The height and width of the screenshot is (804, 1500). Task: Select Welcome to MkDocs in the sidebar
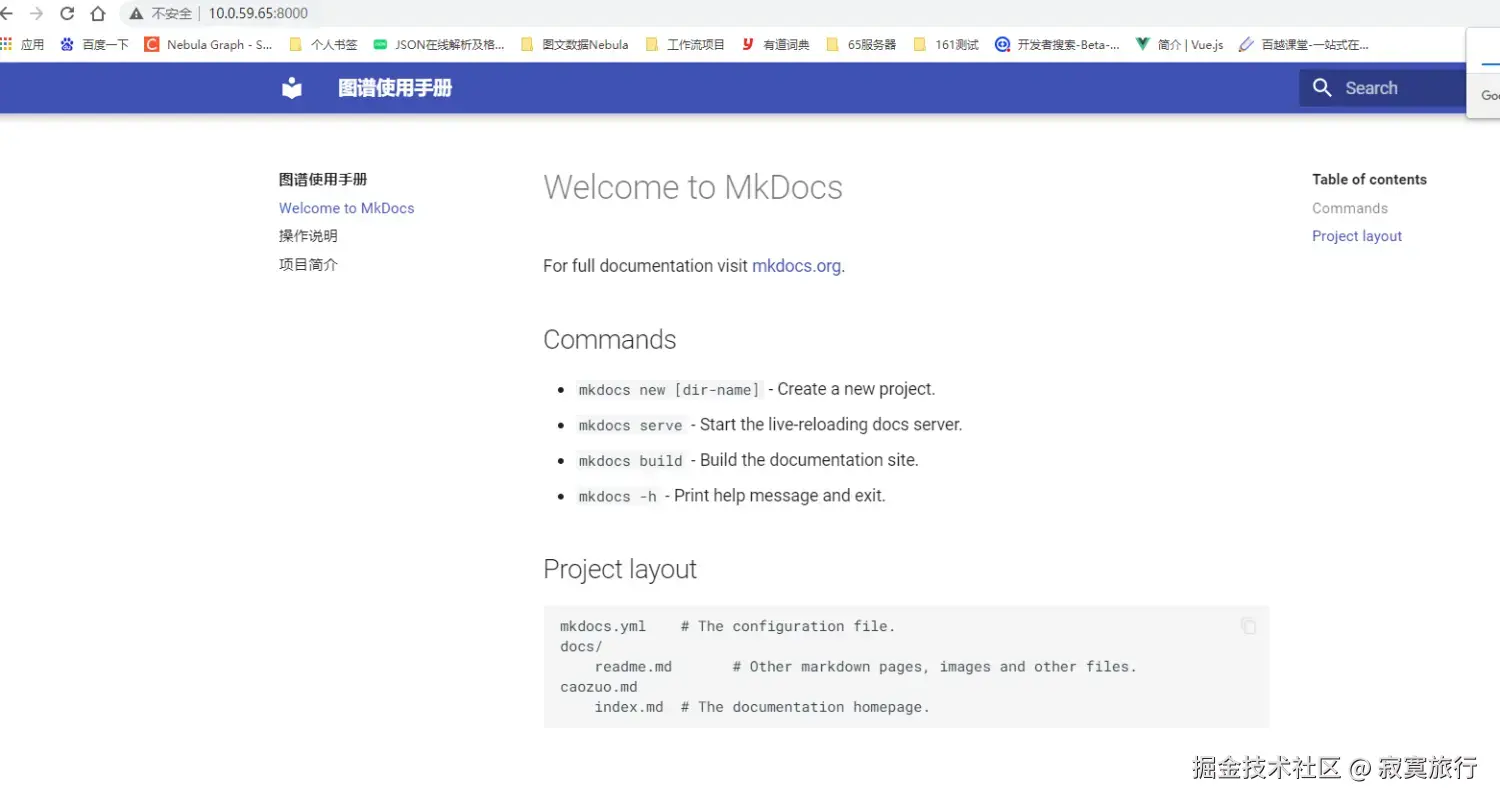pos(346,208)
